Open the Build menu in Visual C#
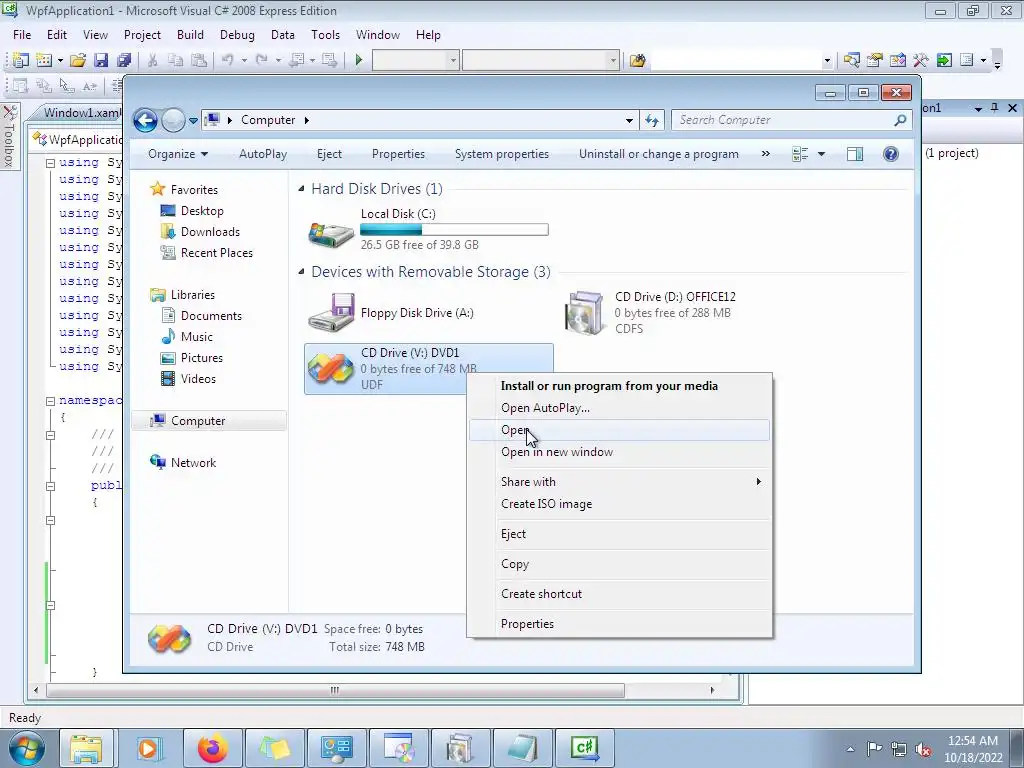This screenshot has height=768, width=1024. point(190,35)
